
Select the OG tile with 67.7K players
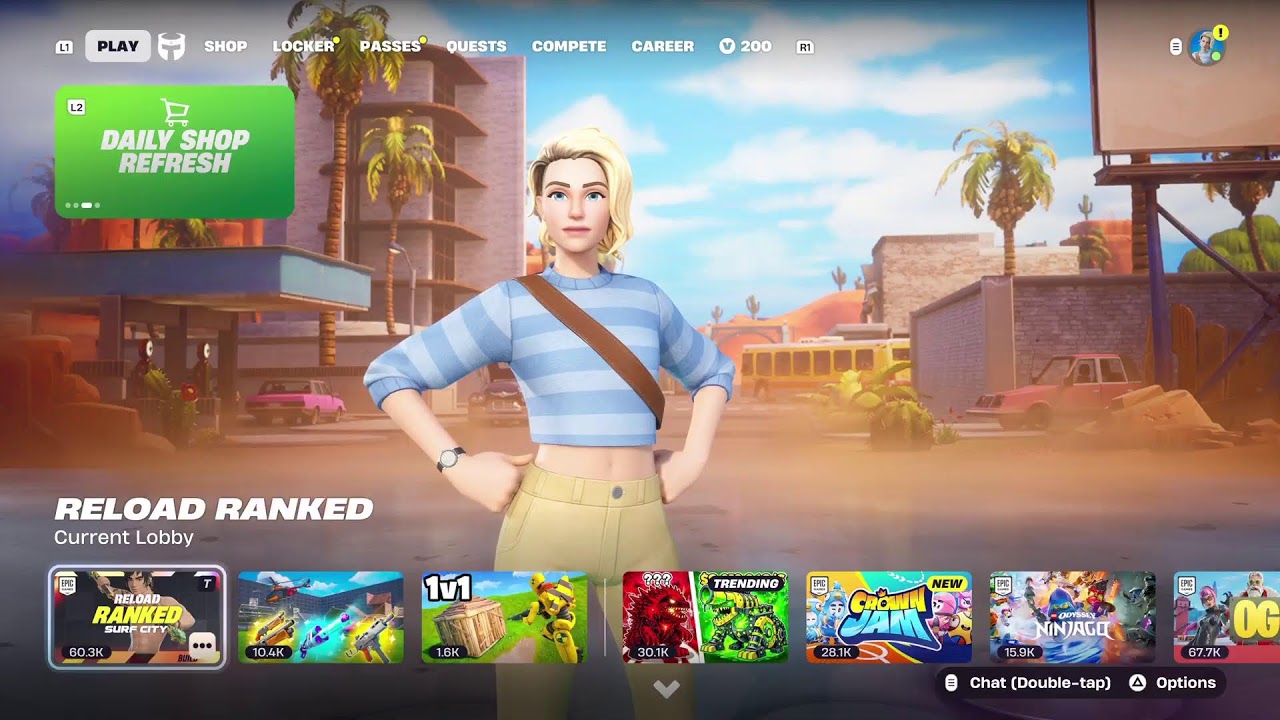point(1227,618)
